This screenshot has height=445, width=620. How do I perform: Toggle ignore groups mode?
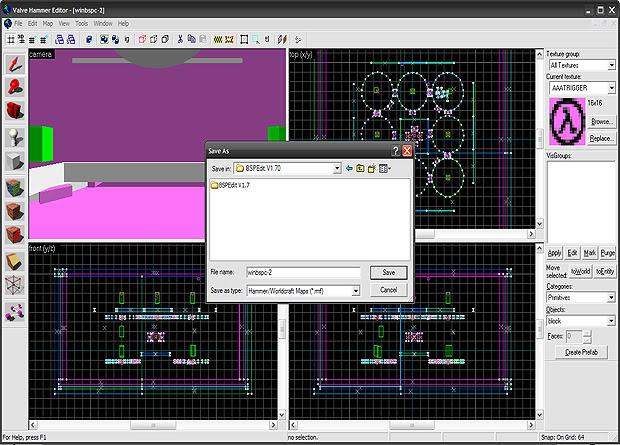coord(127,39)
